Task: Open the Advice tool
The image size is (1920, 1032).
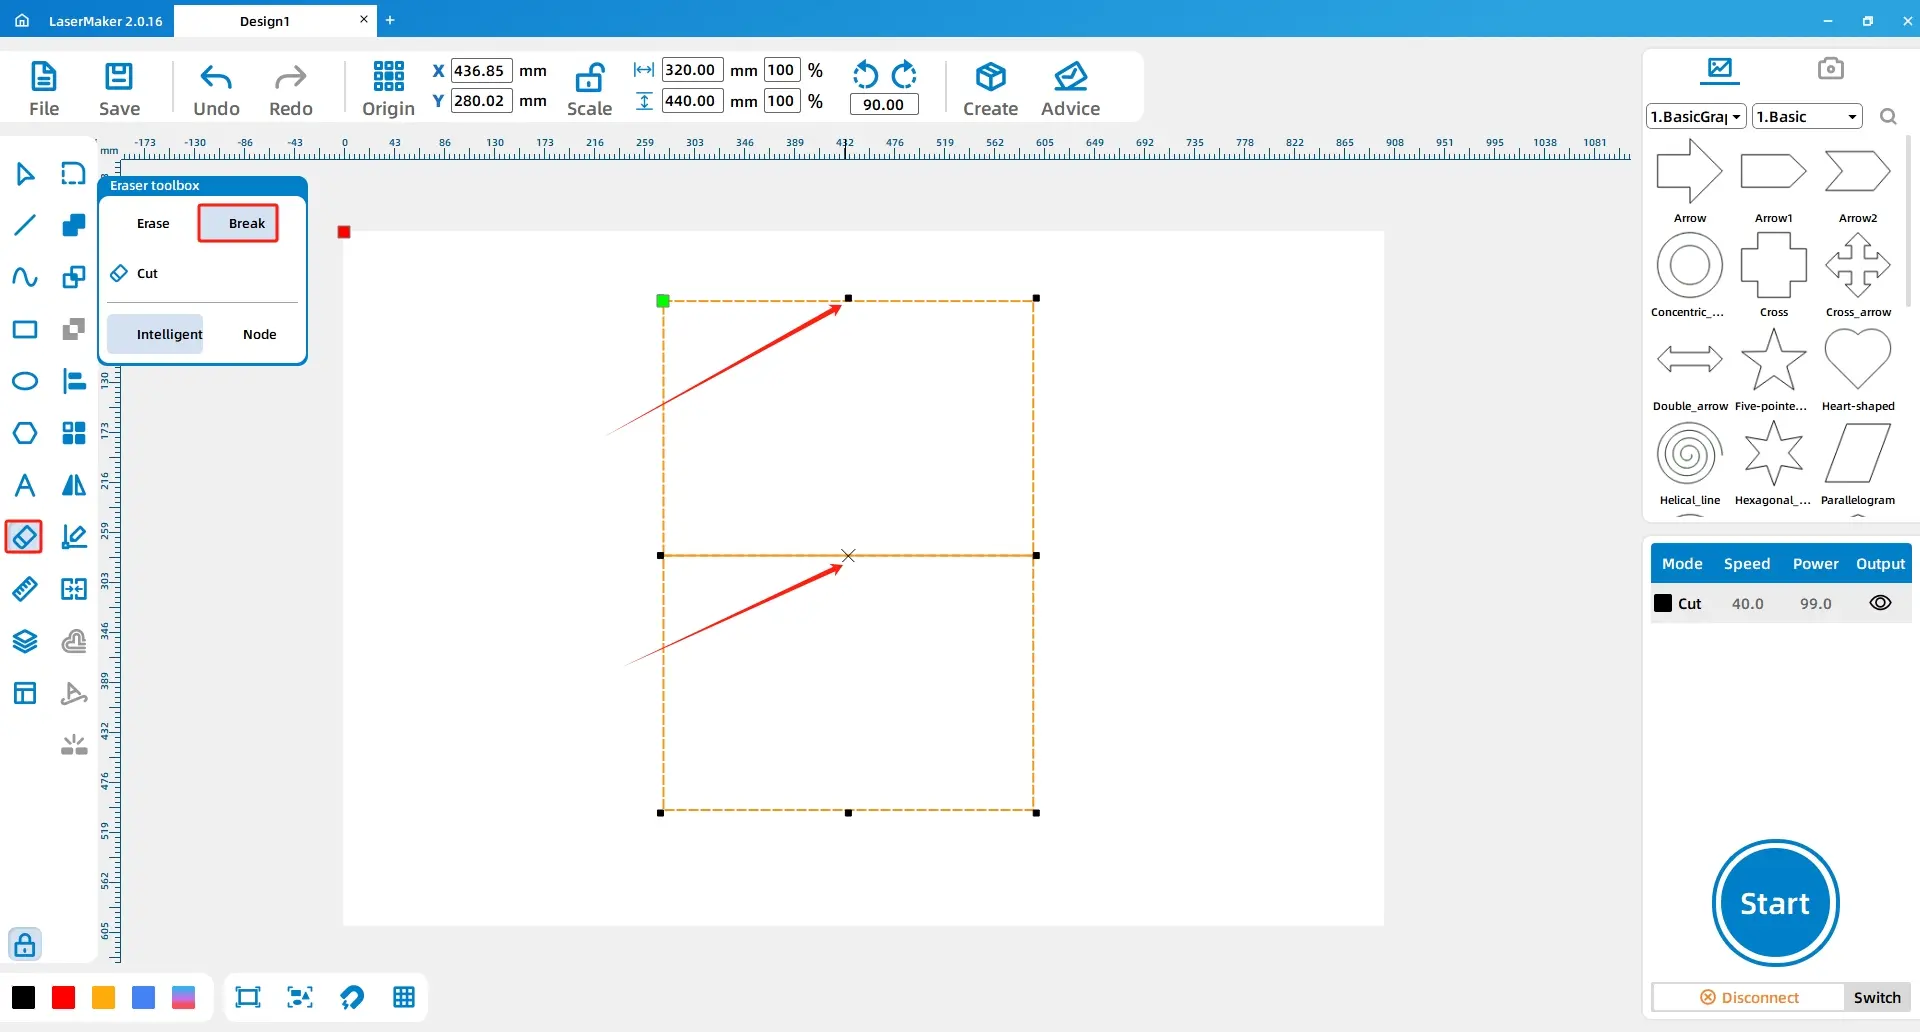Action: [1070, 76]
